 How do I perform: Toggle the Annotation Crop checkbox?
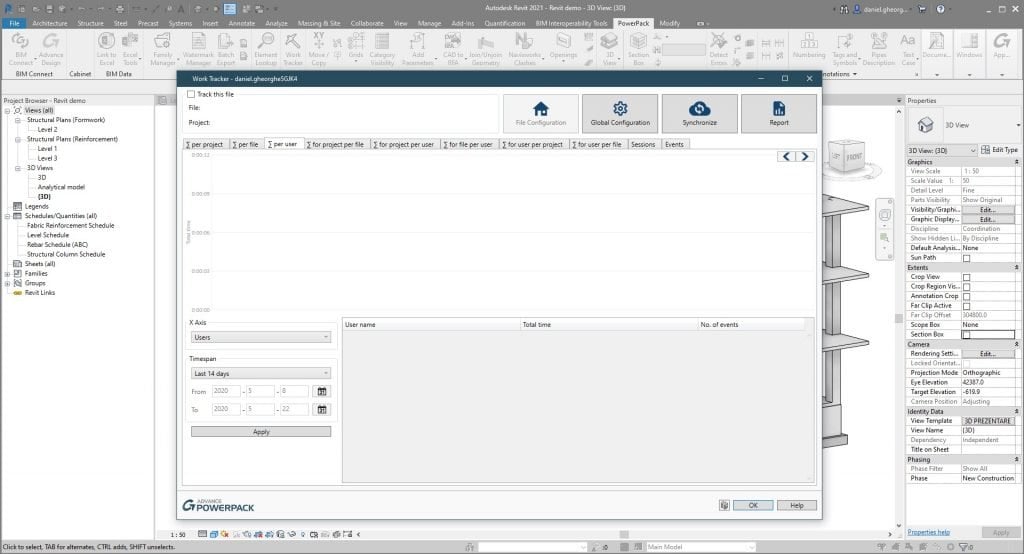(x=967, y=297)
